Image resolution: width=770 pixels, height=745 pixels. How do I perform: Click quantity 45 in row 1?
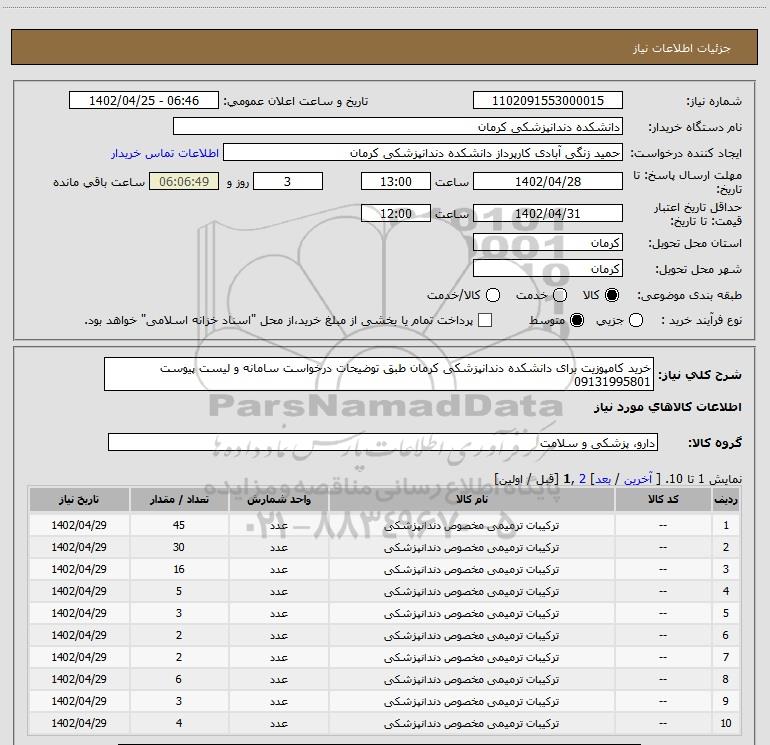tap(179, 525)
